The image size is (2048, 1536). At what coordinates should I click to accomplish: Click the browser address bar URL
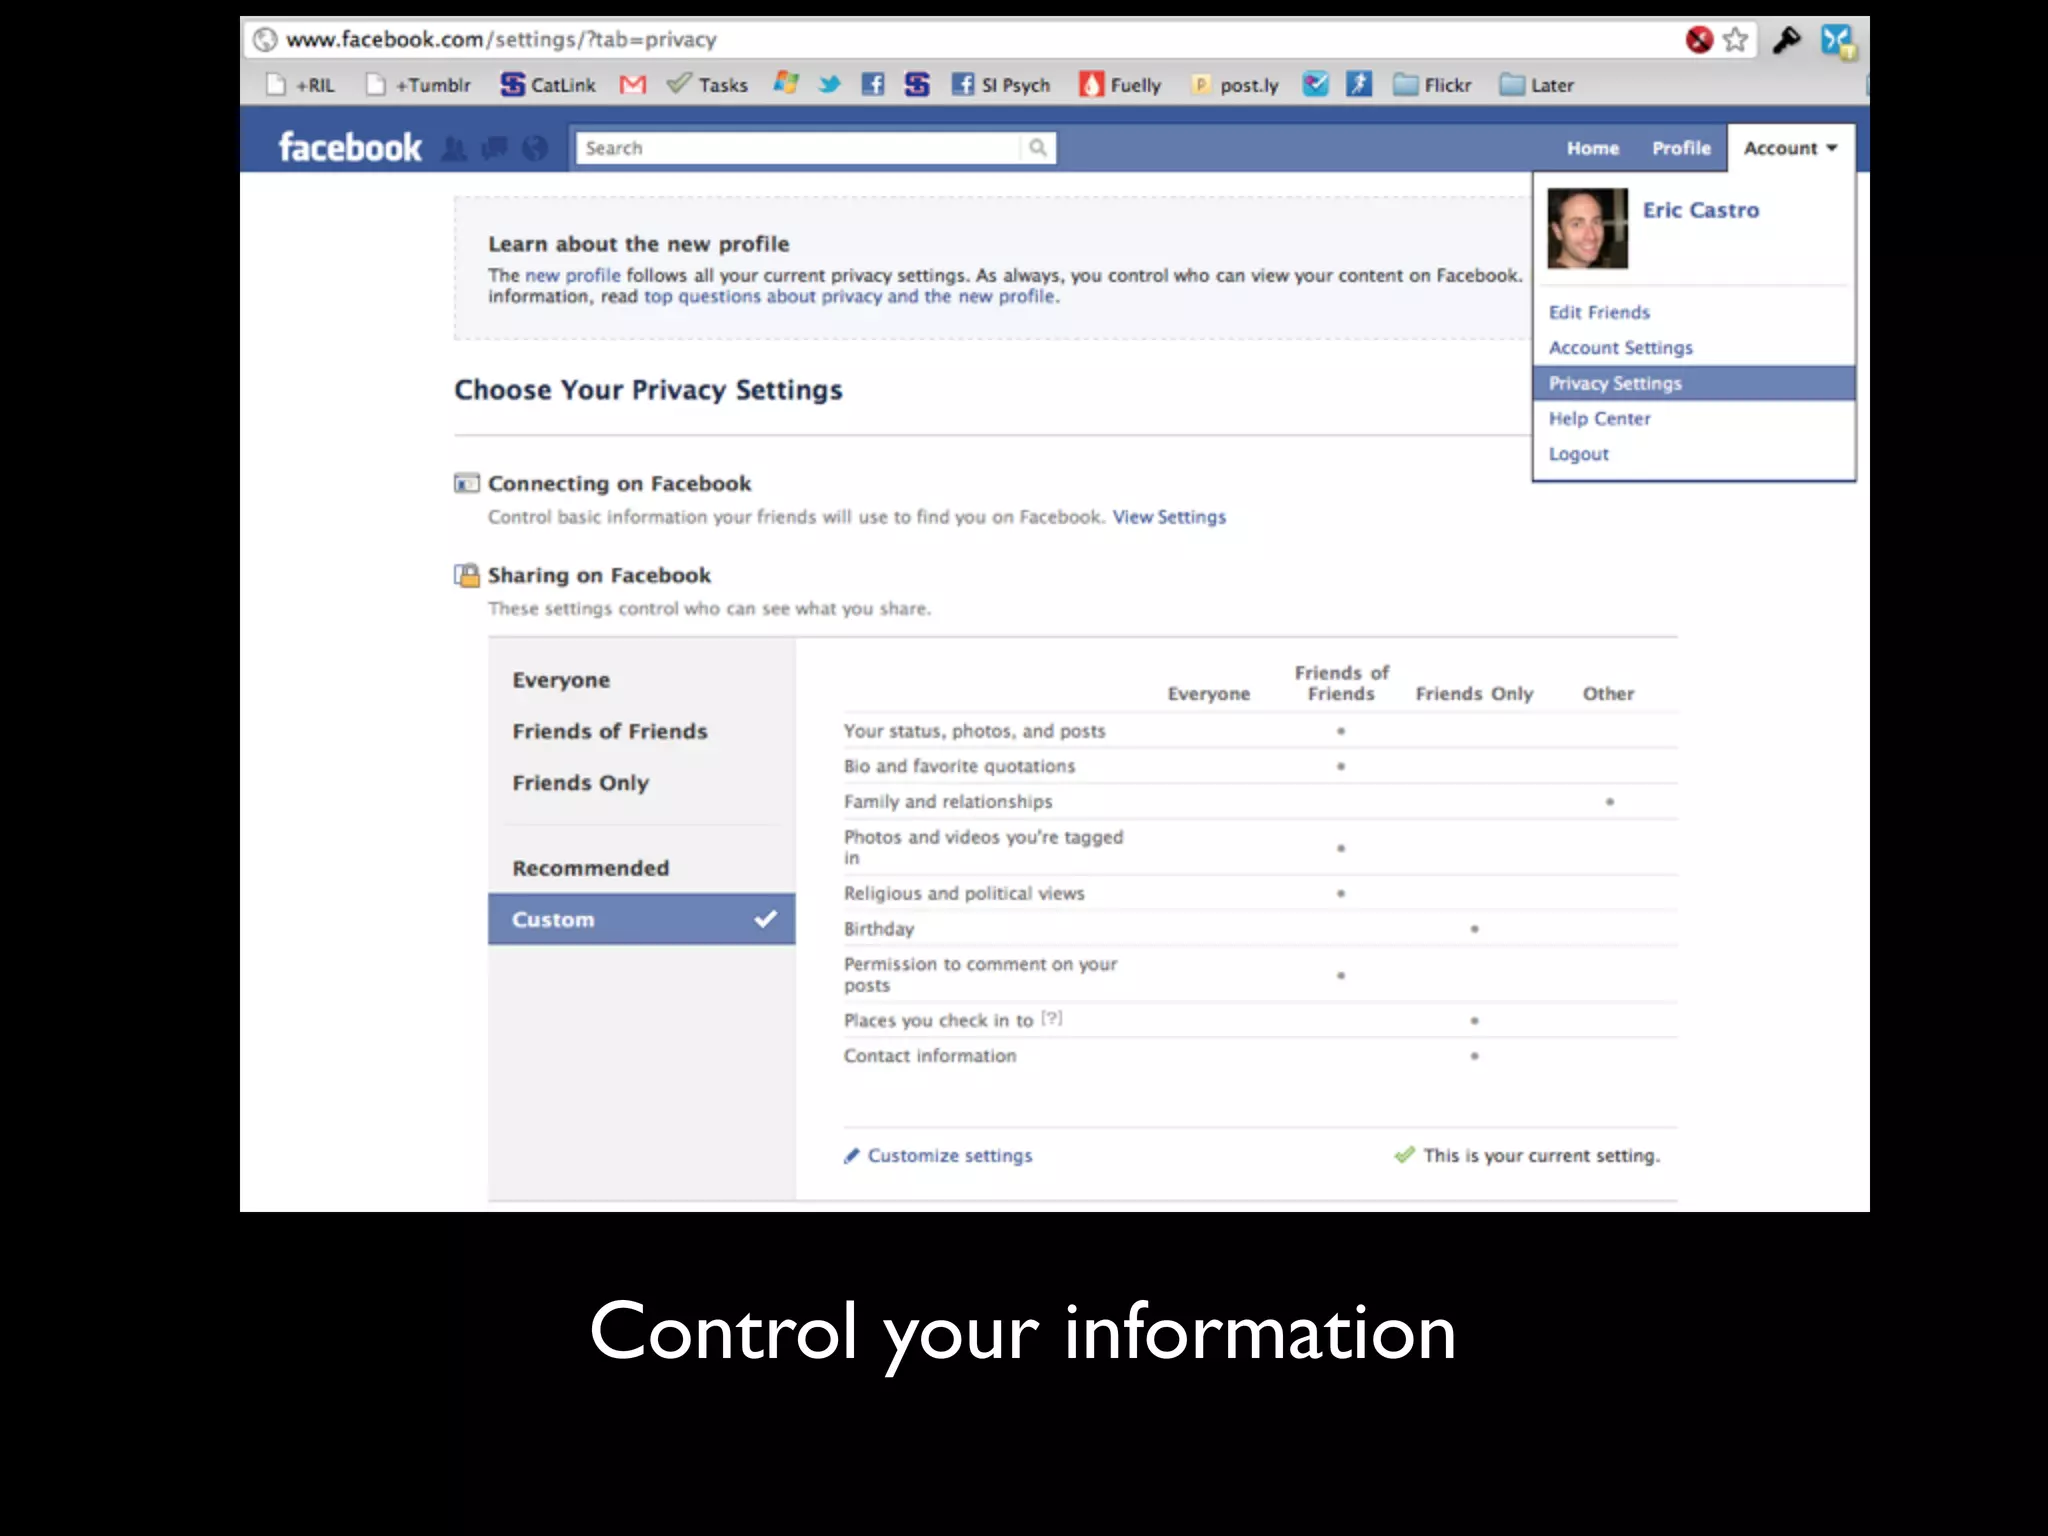[501, 40]
